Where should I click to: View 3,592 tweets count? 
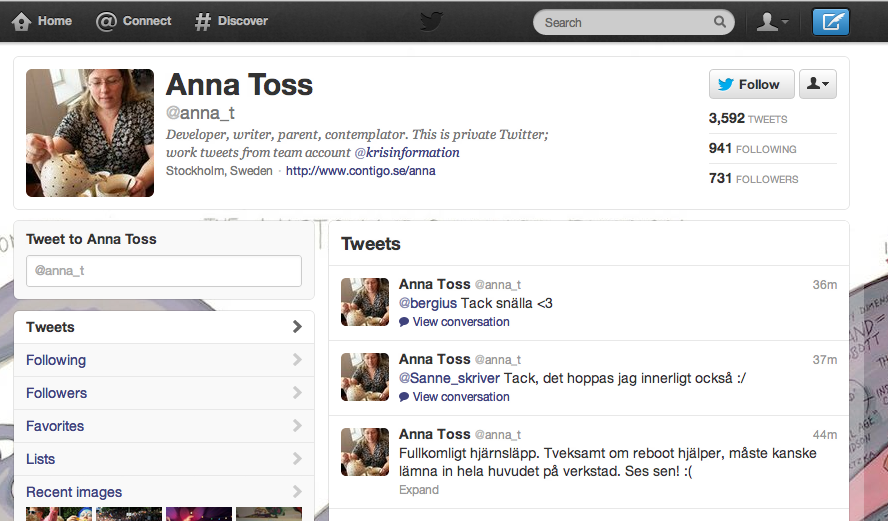[748, 118]
